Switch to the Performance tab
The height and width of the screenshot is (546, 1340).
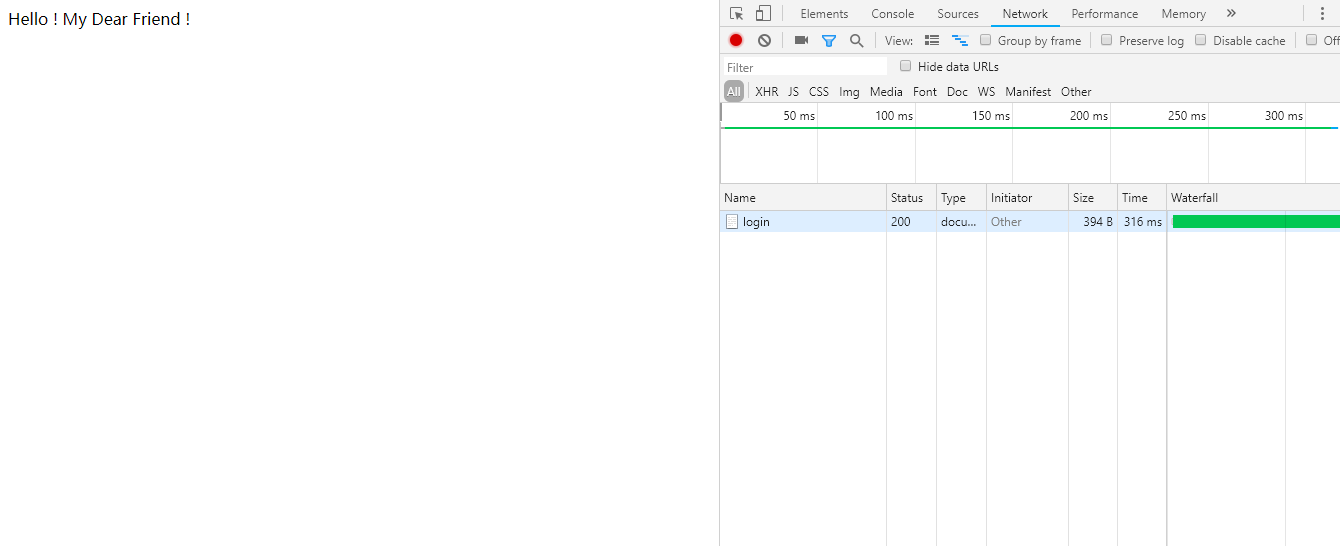tap(1104, 14)
